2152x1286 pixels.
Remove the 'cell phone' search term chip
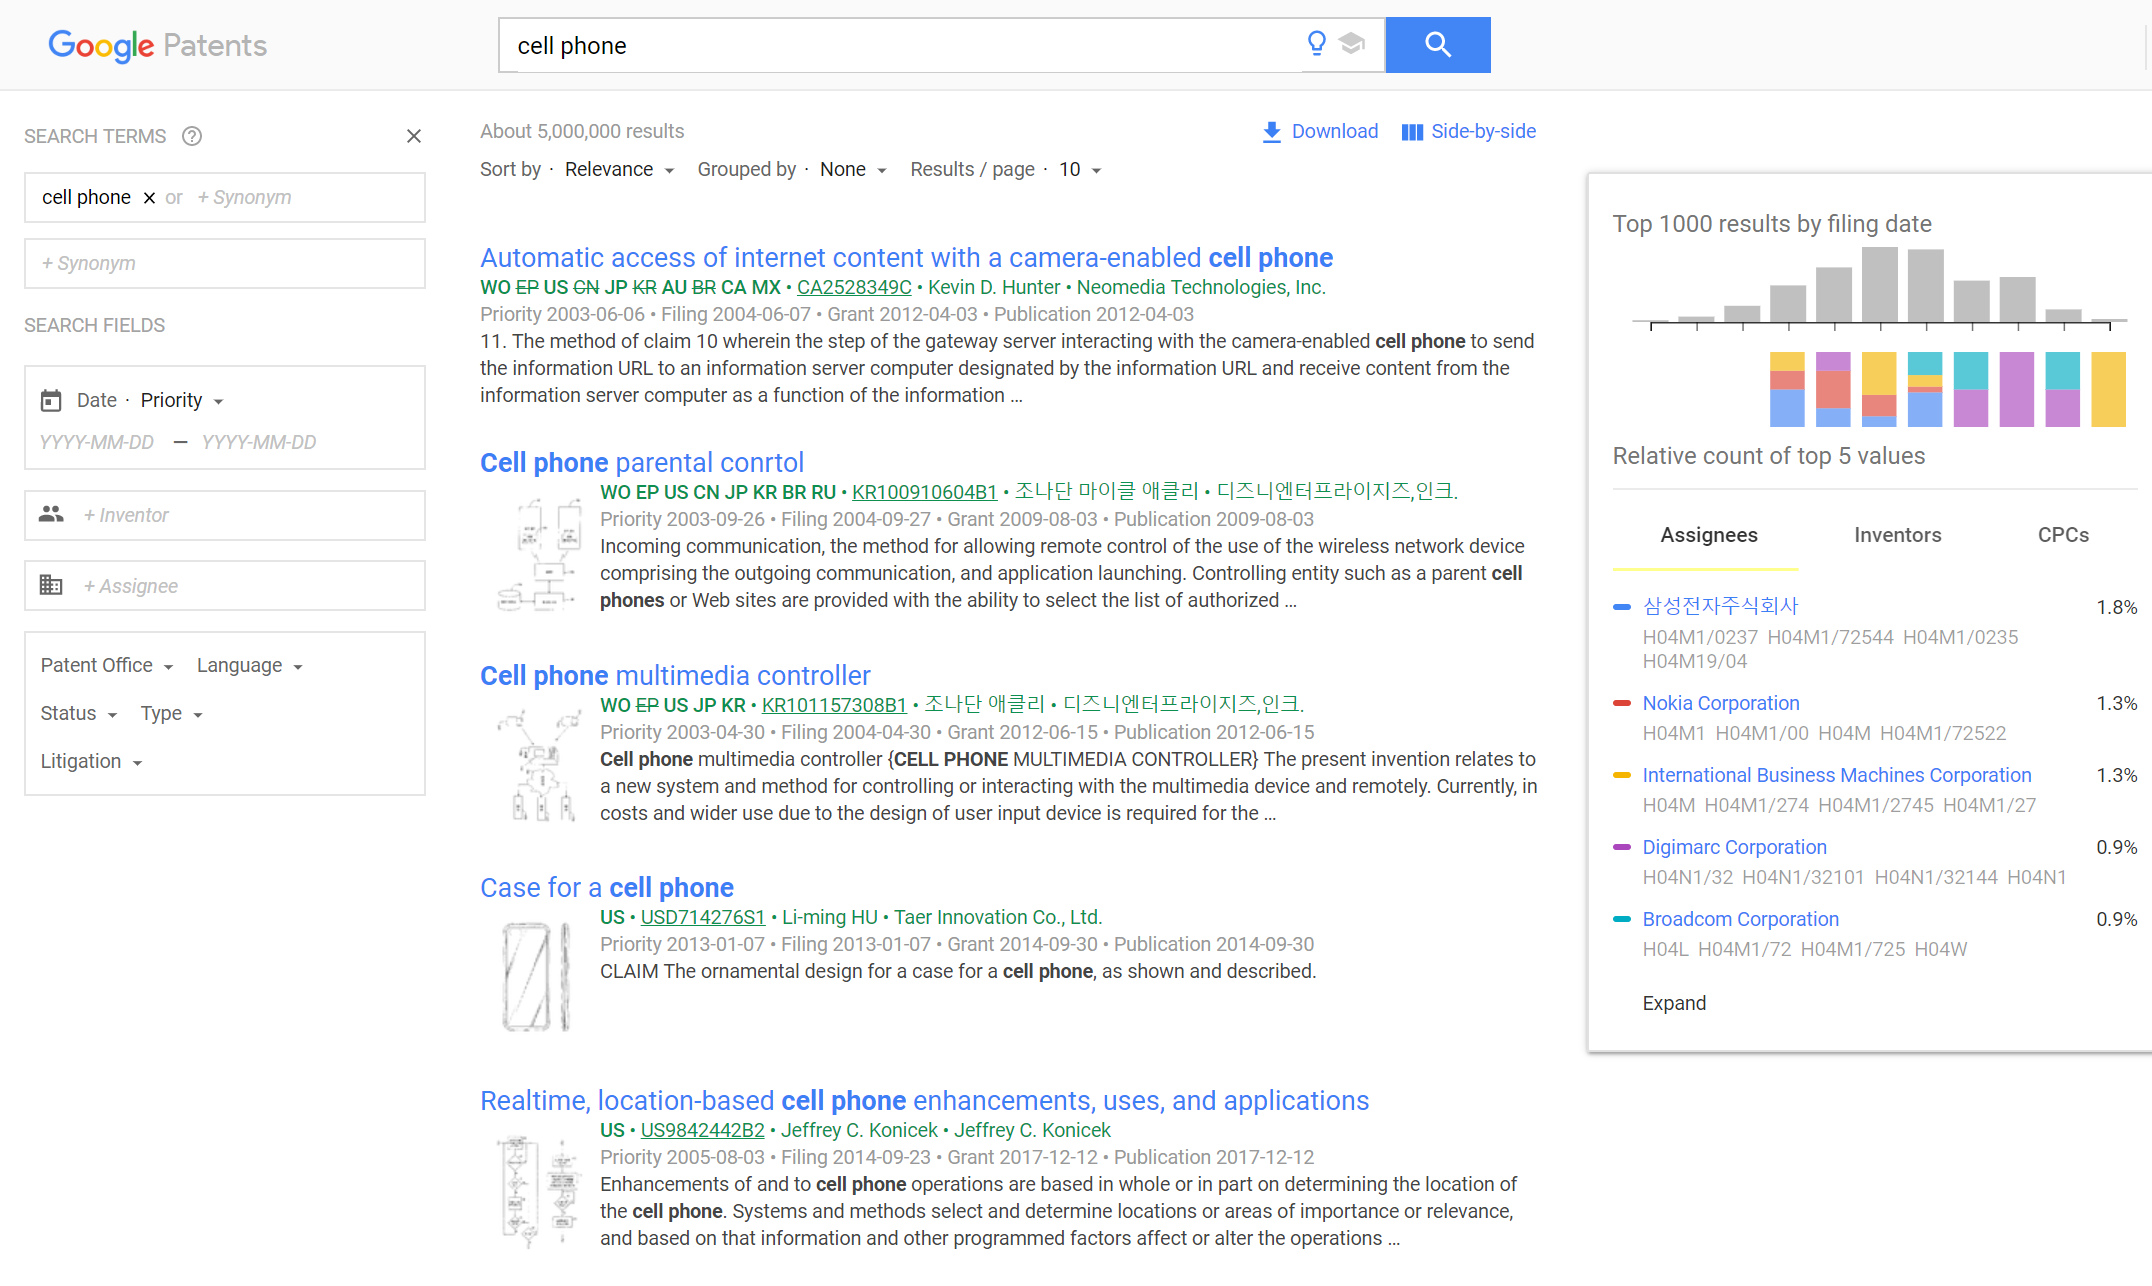[x=149, y=198]
